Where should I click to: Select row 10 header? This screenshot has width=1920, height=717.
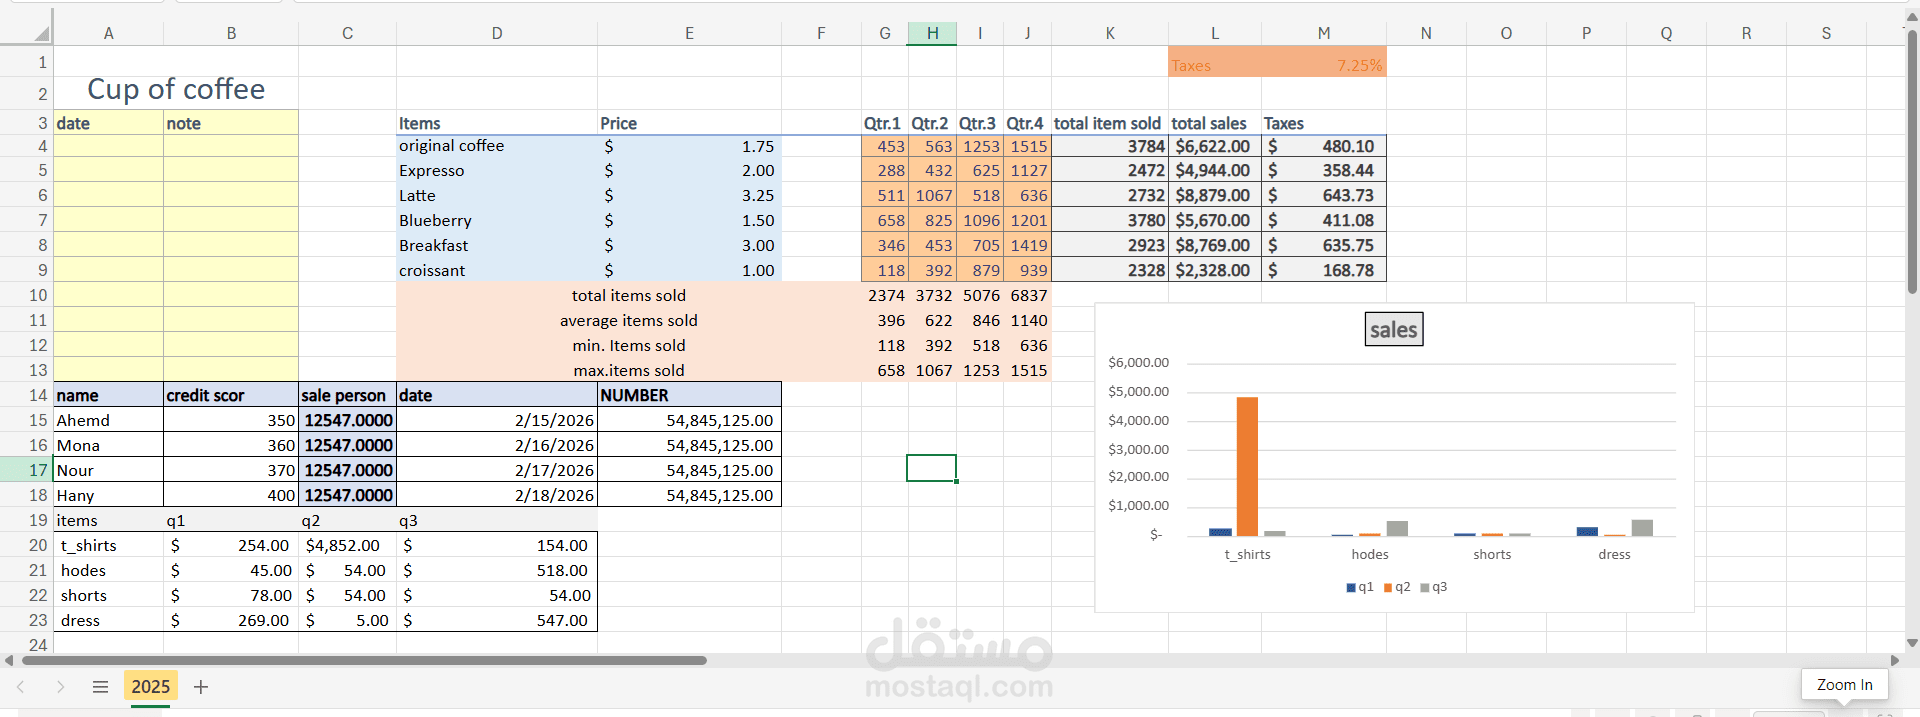(27, 295)
